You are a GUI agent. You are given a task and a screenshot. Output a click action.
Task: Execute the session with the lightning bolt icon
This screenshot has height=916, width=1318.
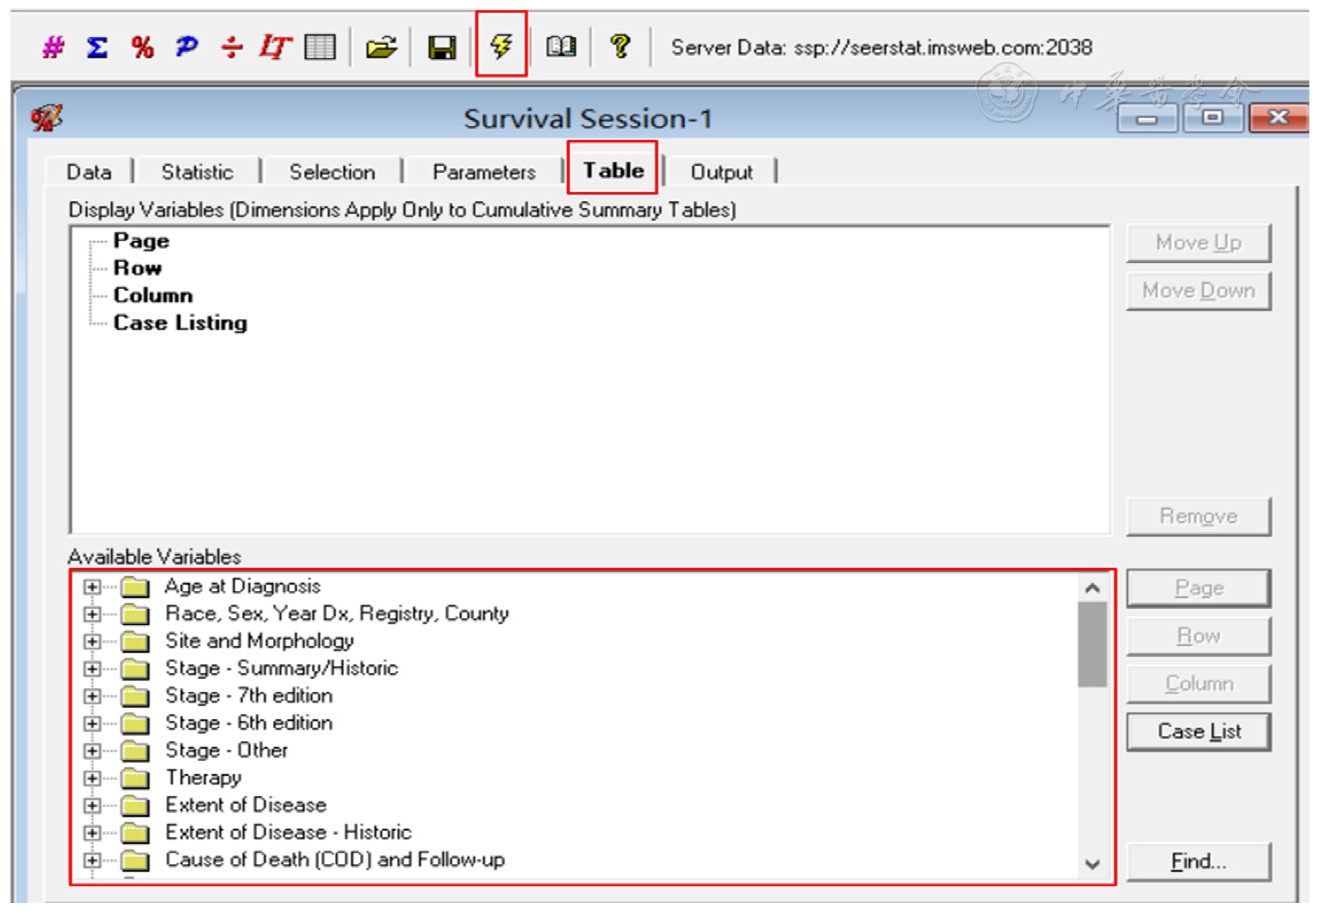tap(501, 45)
